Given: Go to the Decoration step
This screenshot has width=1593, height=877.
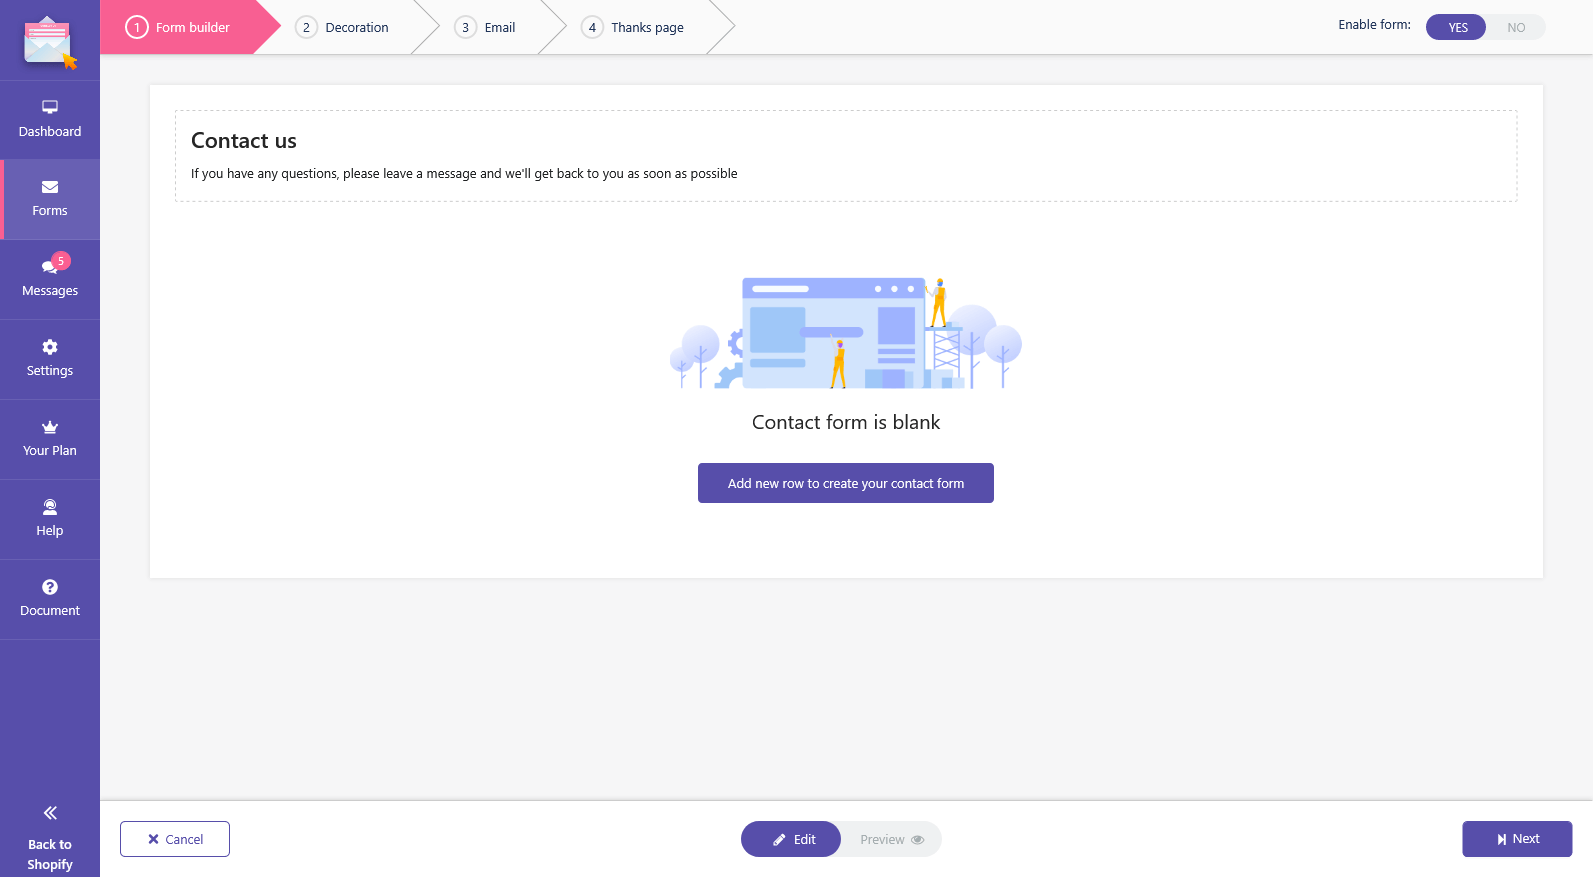Looking at the screenshot, I should click(x=345, y=27).
